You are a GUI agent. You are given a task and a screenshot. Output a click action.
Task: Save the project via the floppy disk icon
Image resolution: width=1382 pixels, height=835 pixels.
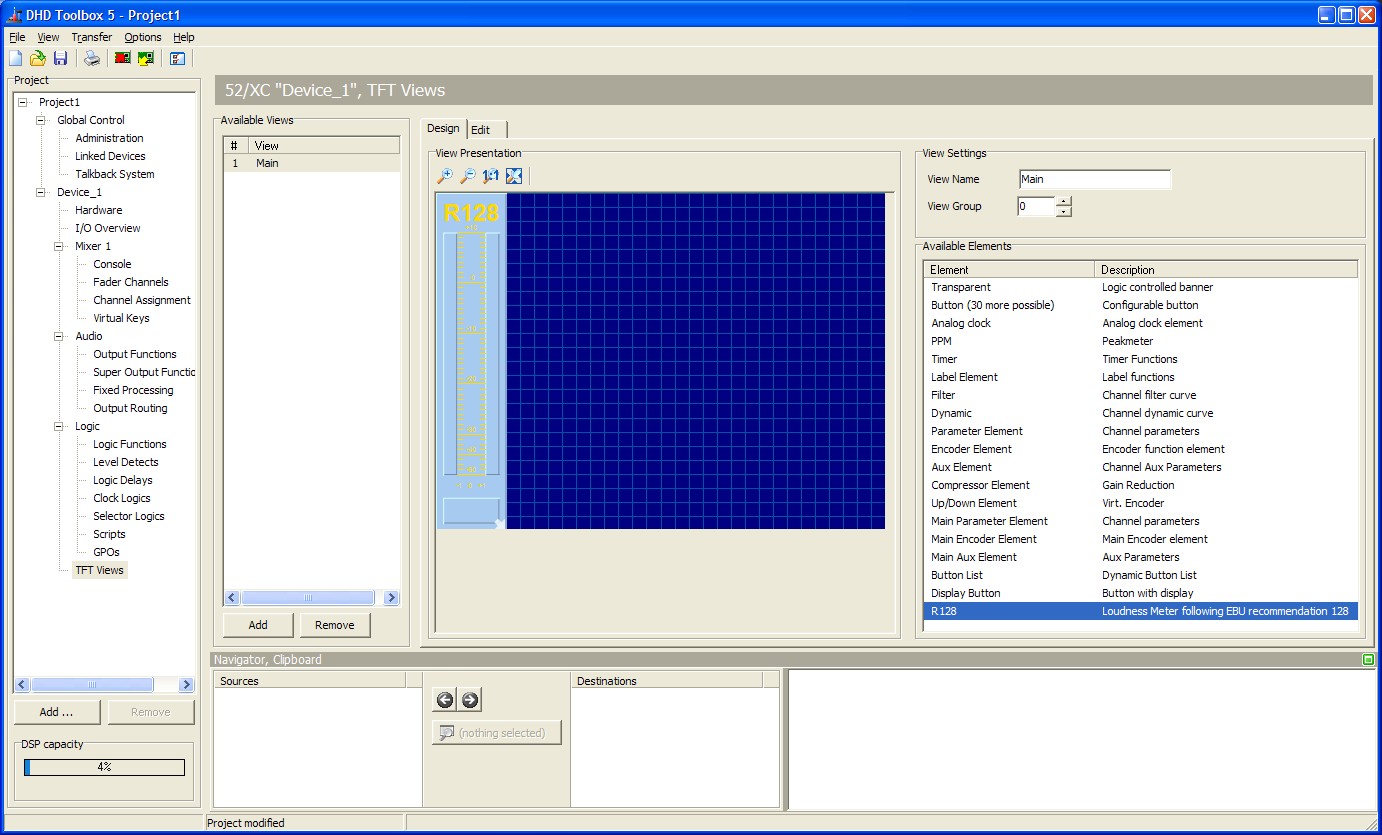point(61,58)
